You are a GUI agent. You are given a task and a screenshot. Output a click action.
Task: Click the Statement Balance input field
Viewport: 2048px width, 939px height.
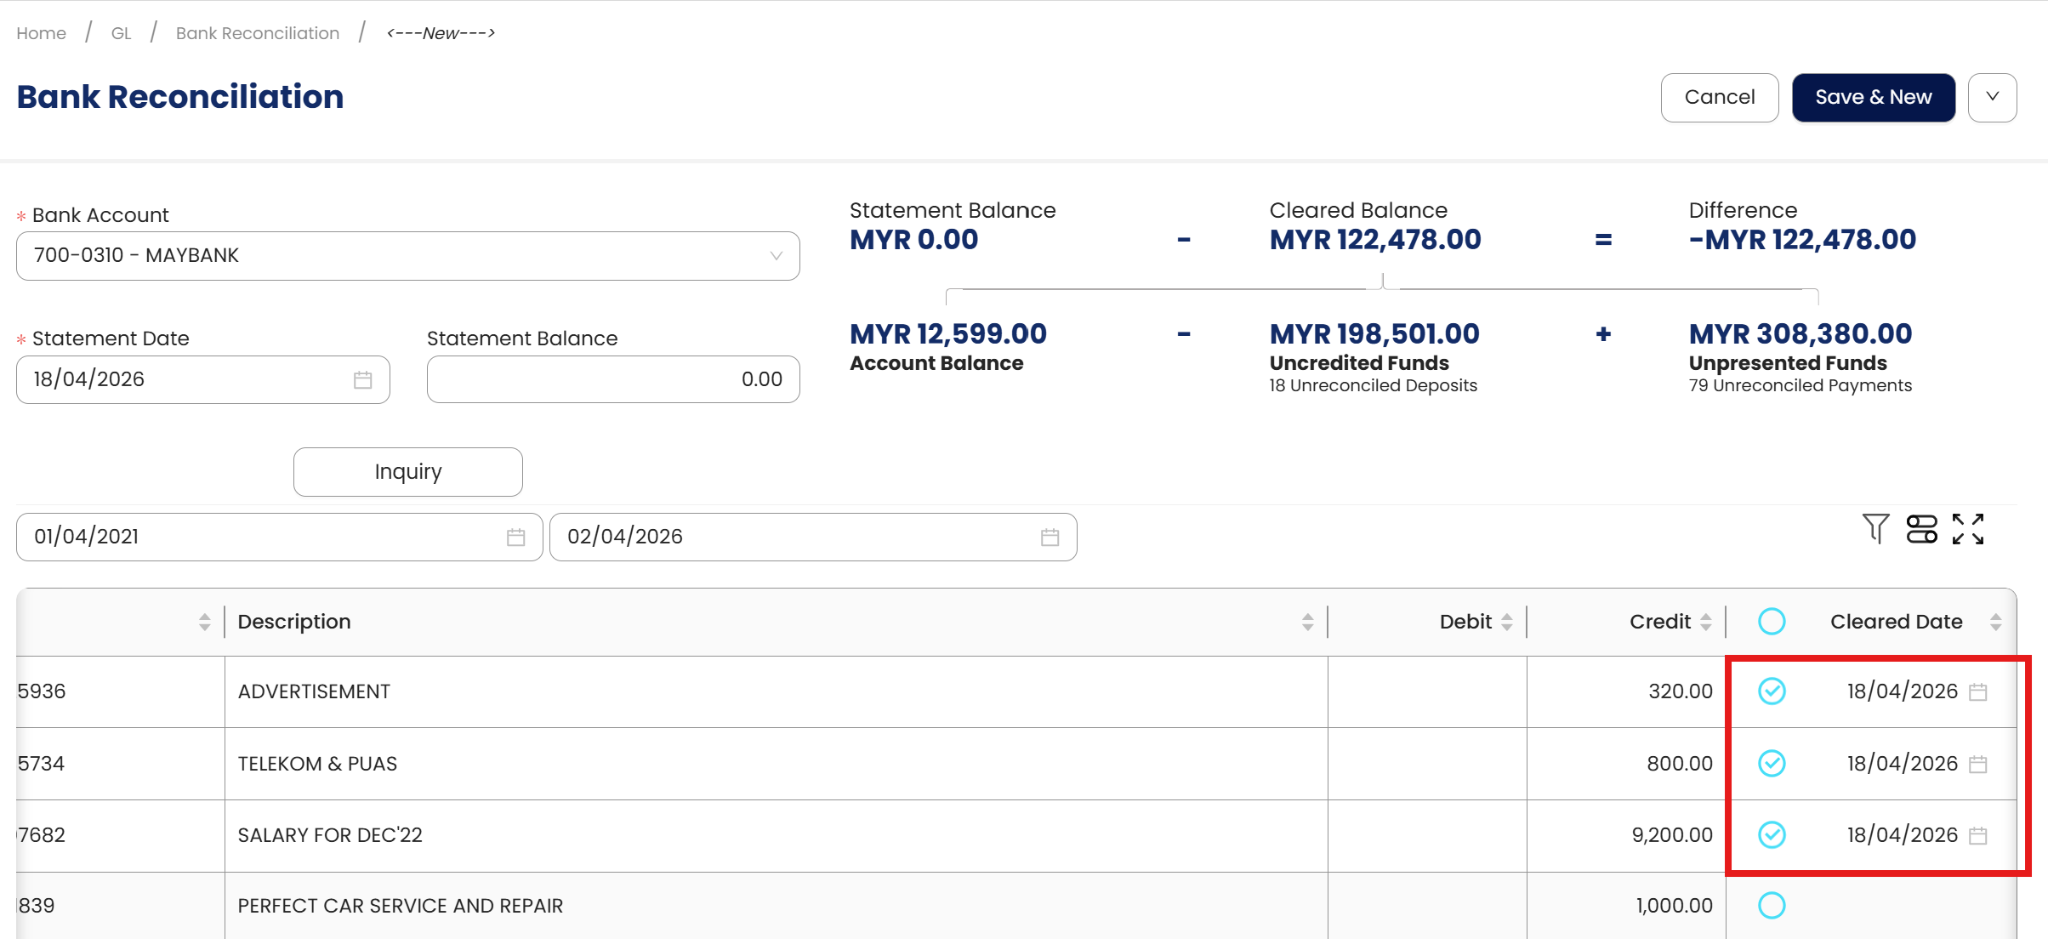click(613, 380)
